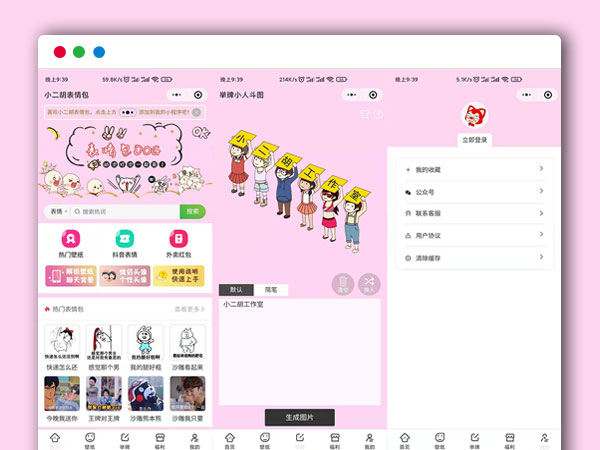Click the shirt icon above the sign characters
This screenshot has width=600, height=450.
365,114
